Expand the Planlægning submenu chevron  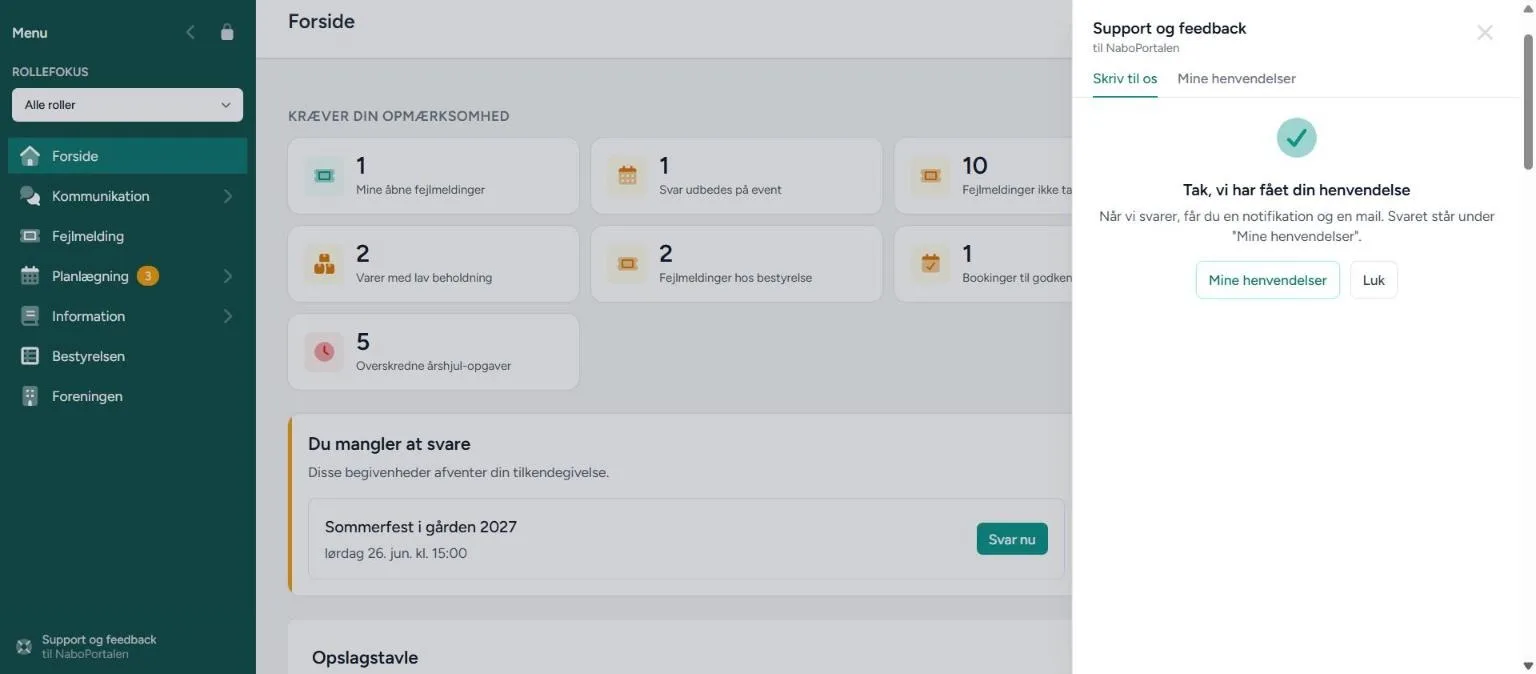(x=227, y=276)
